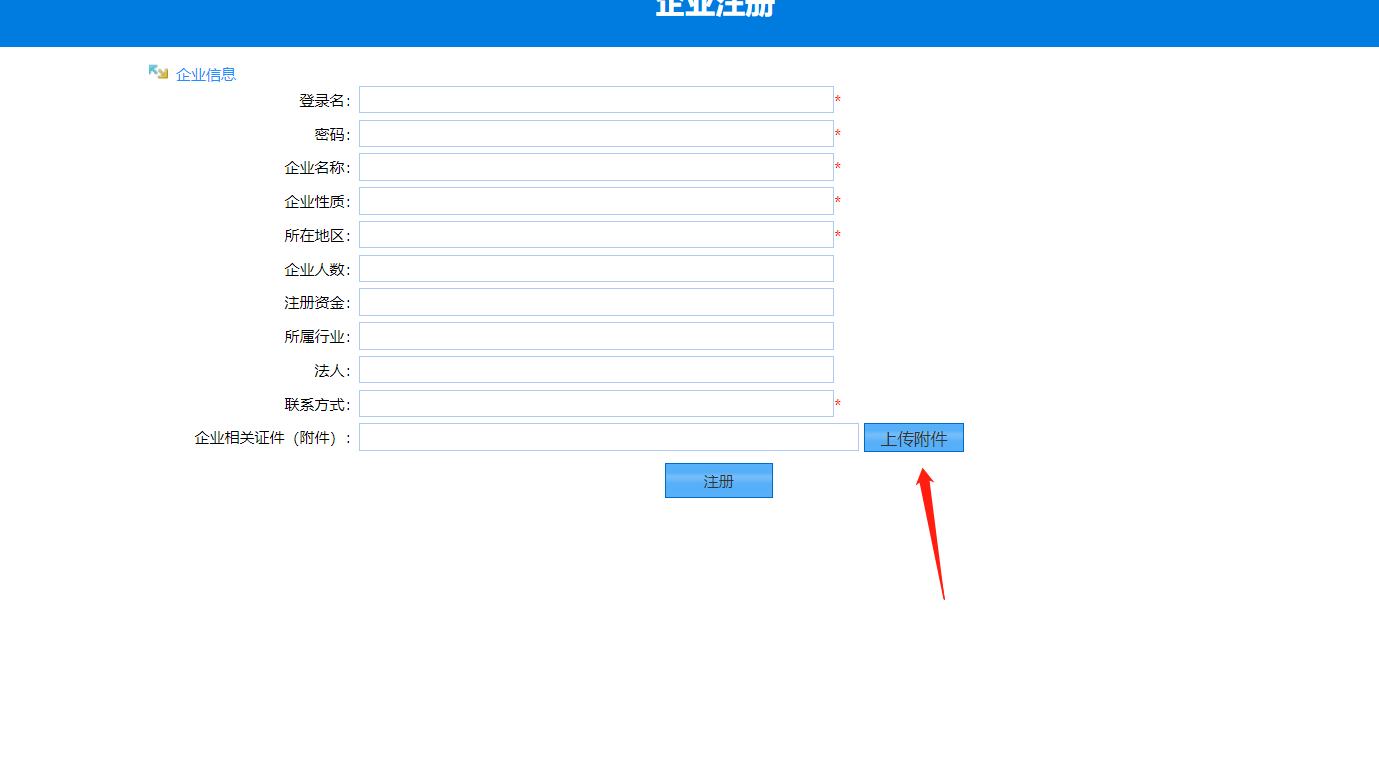The width and height of the screenshot is (1379, 762).
Task: Click the 企业信息 section arrow icon
Action: [158, 72]
